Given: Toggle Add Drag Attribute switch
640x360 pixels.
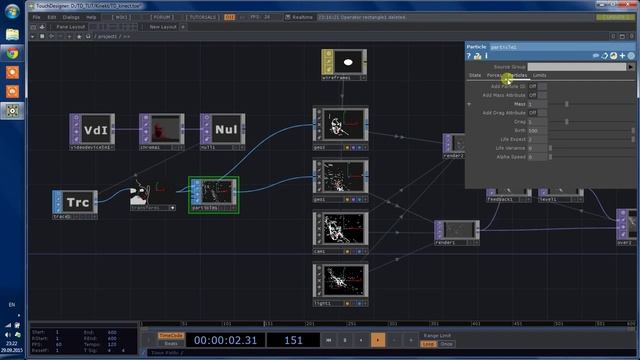Looking at the screenshot, I should click(537, 113).
